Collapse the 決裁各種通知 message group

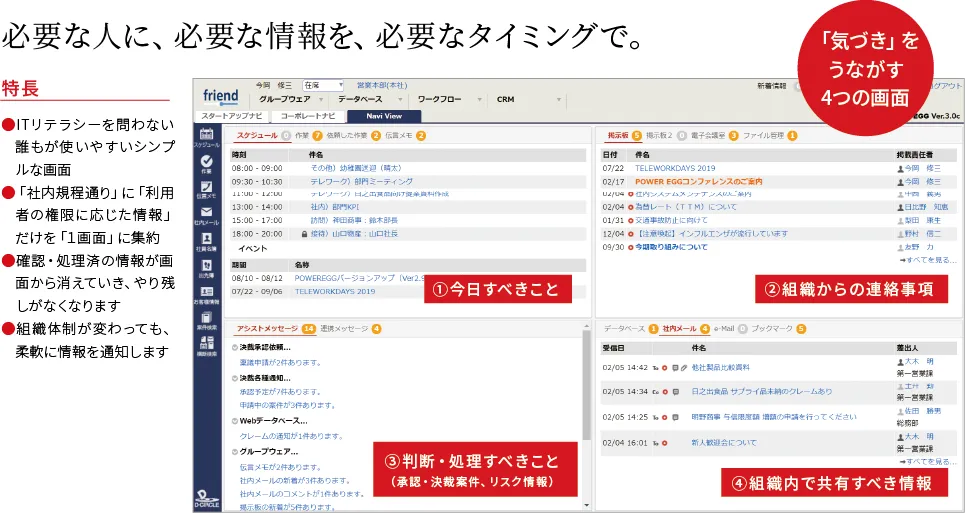coord(235,378)
